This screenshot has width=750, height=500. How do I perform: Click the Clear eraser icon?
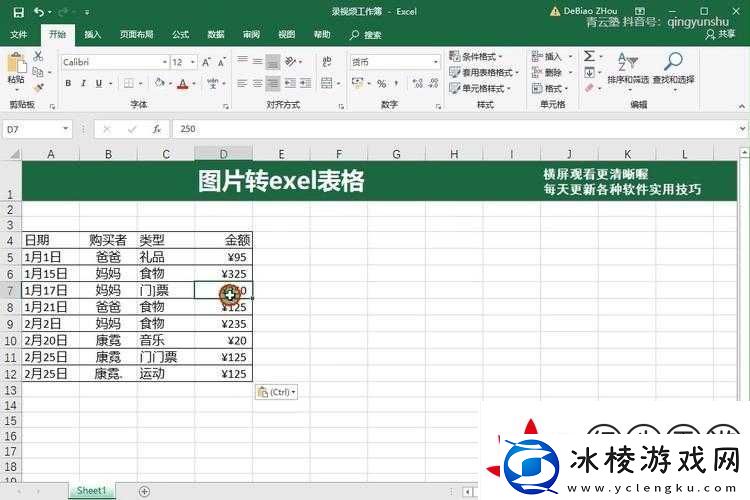point(589,88)
